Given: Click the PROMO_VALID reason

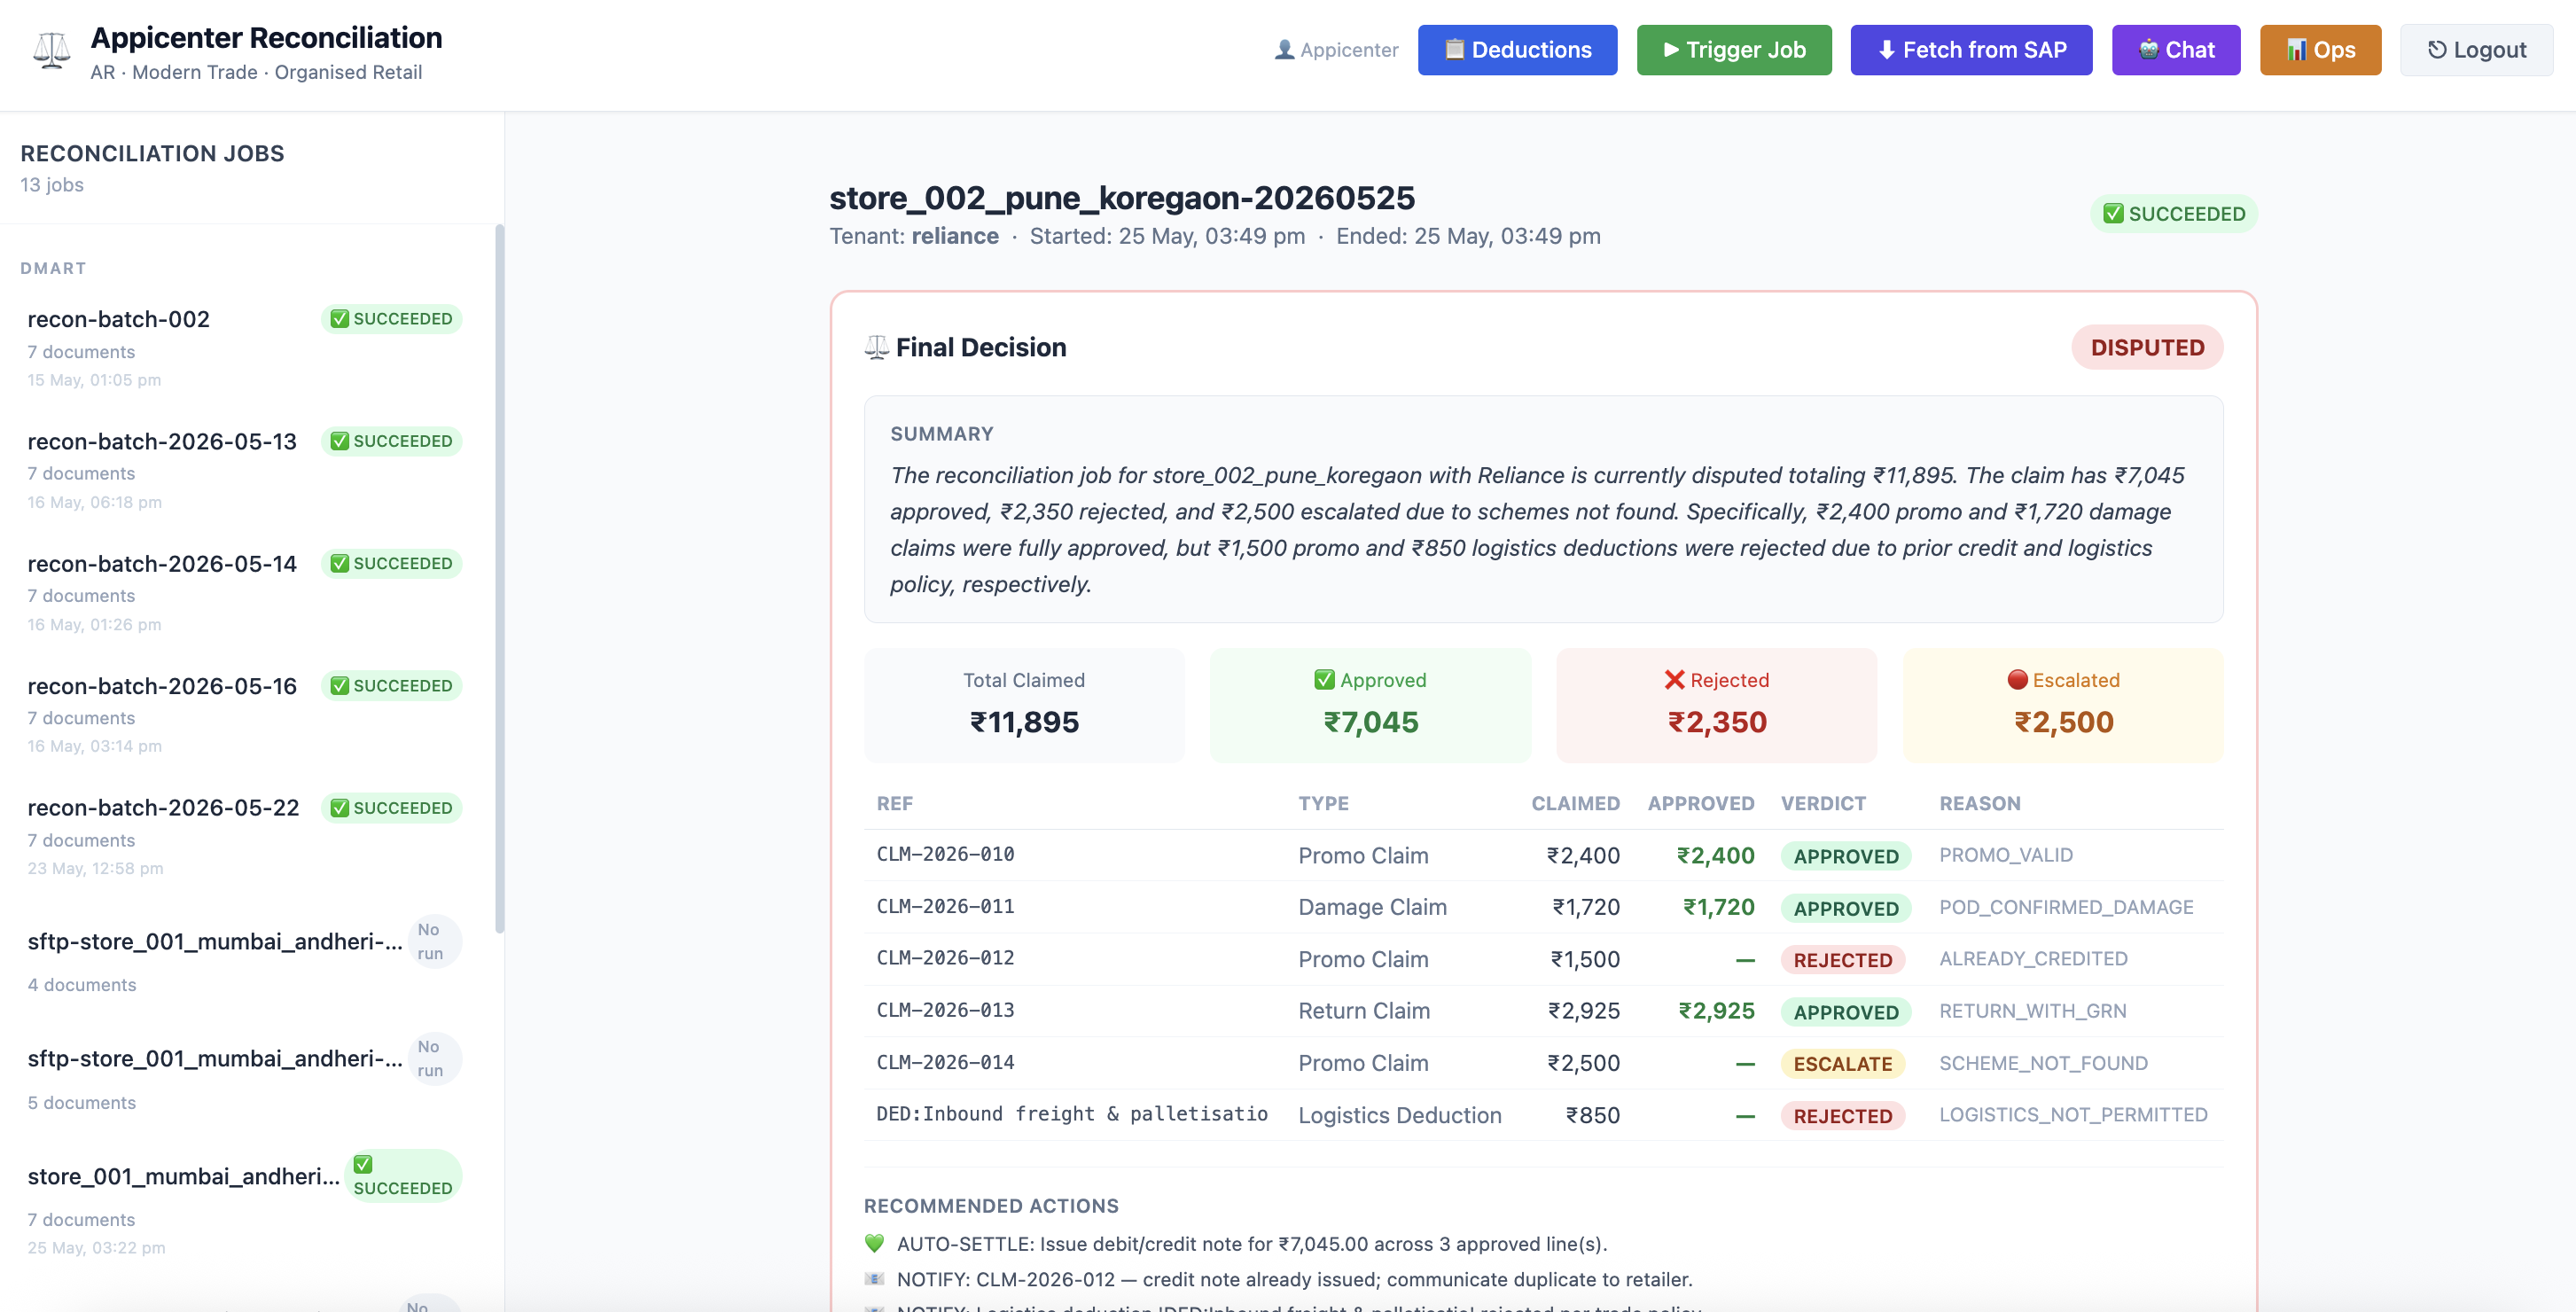Looking at the screenshot, I should tap(2005, 855).
